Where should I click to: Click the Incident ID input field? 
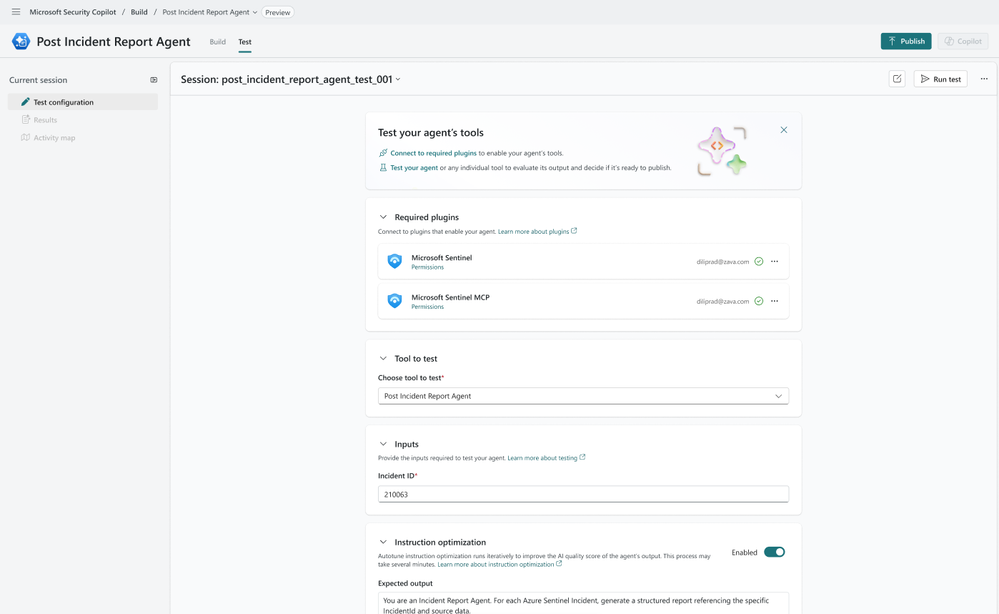pyautogui.click(x=583, y=494)
